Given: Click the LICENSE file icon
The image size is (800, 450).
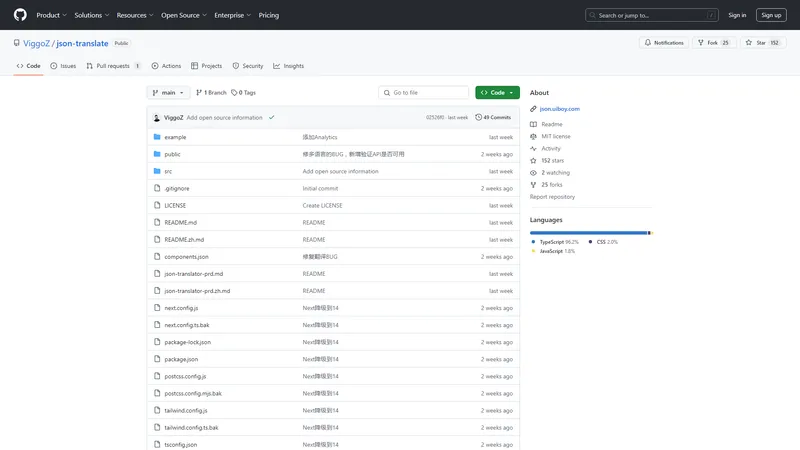Looking at the screenshot, I should pyautogui.click(x=157, y=205).
